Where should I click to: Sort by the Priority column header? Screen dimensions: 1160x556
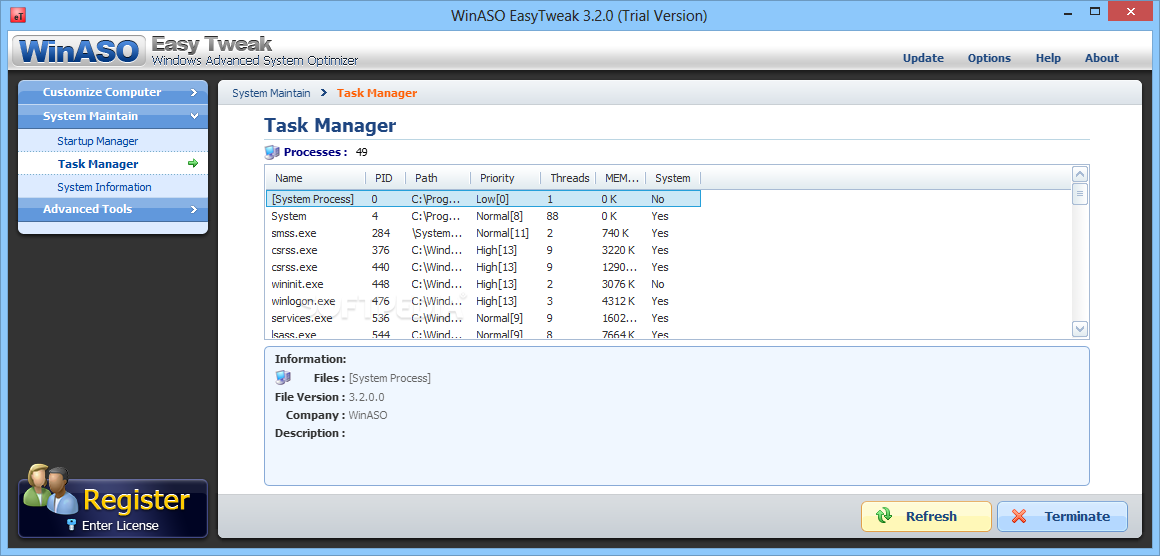[x=505, y=178]
